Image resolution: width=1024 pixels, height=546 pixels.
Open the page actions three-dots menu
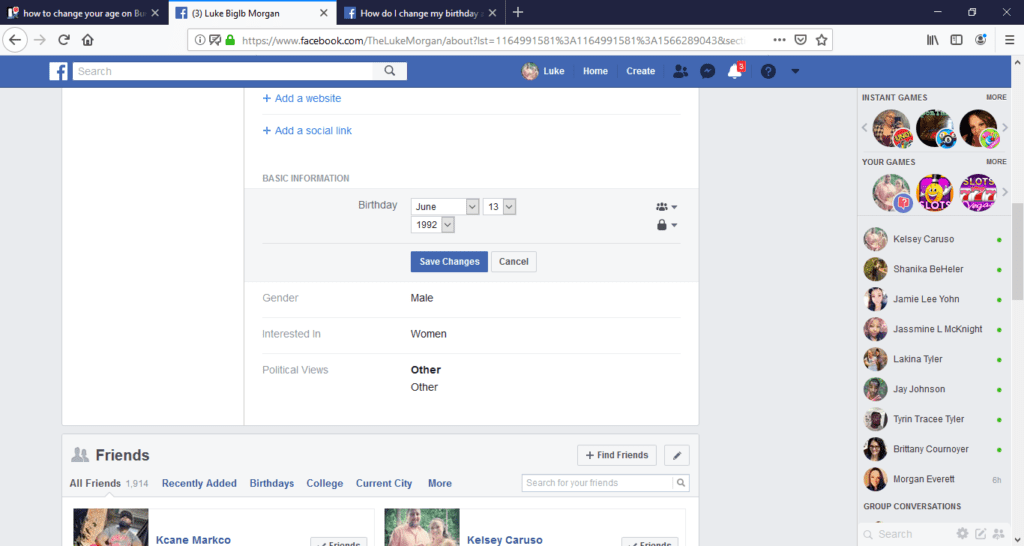(x=779, y=40)
